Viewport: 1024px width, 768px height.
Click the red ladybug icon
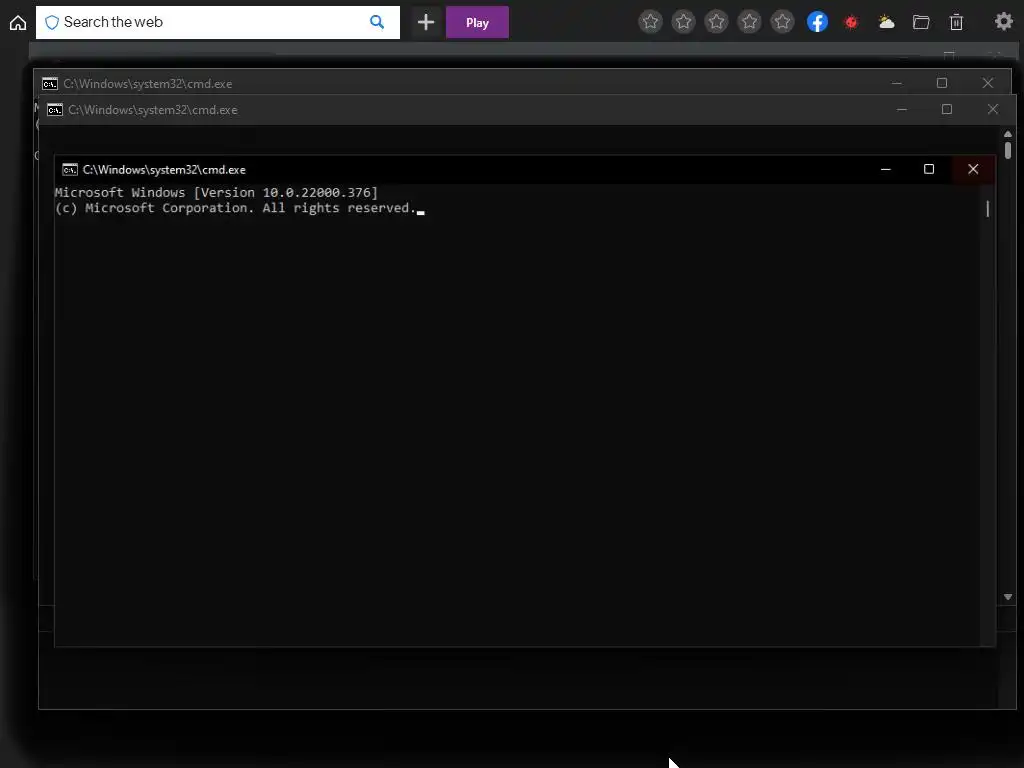point(851,22)
